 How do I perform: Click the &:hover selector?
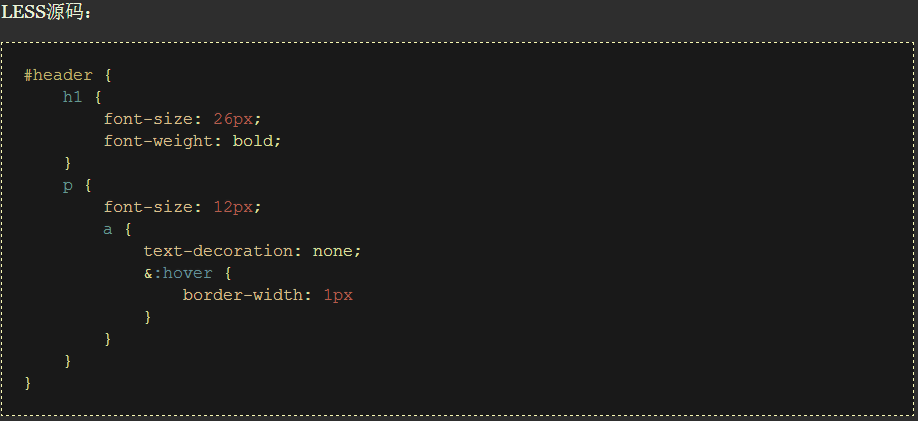pos(178,273)
